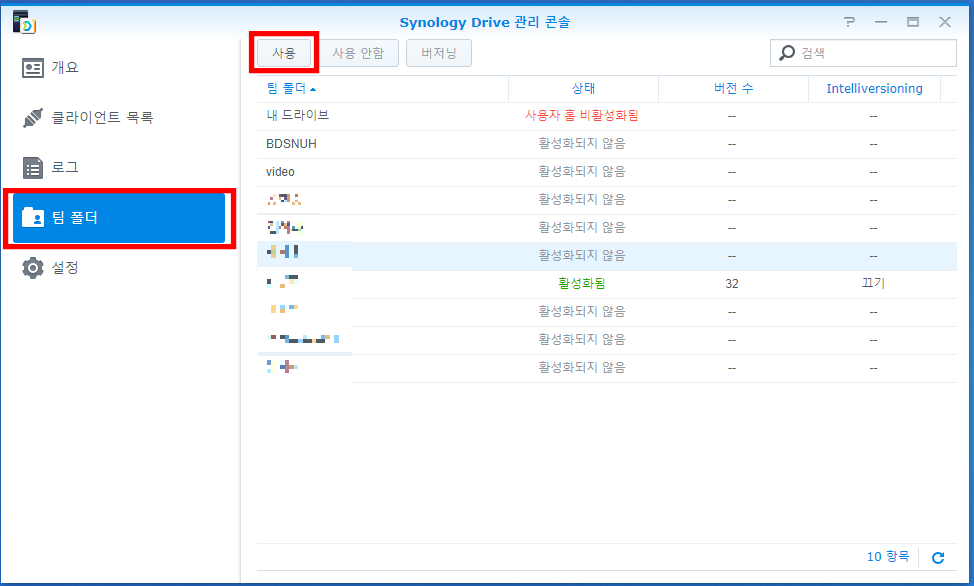Close the Synology Drive console window
The width and height of the screenshot is (974, 586).
(x=945, y=22)
